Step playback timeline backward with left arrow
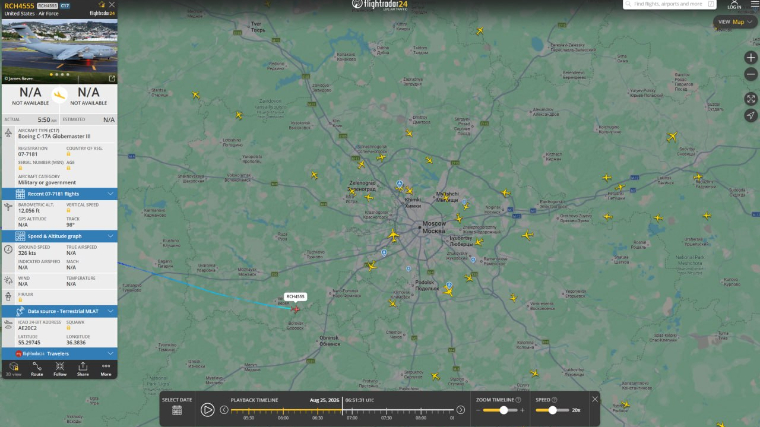 click(x=224, y=410)
